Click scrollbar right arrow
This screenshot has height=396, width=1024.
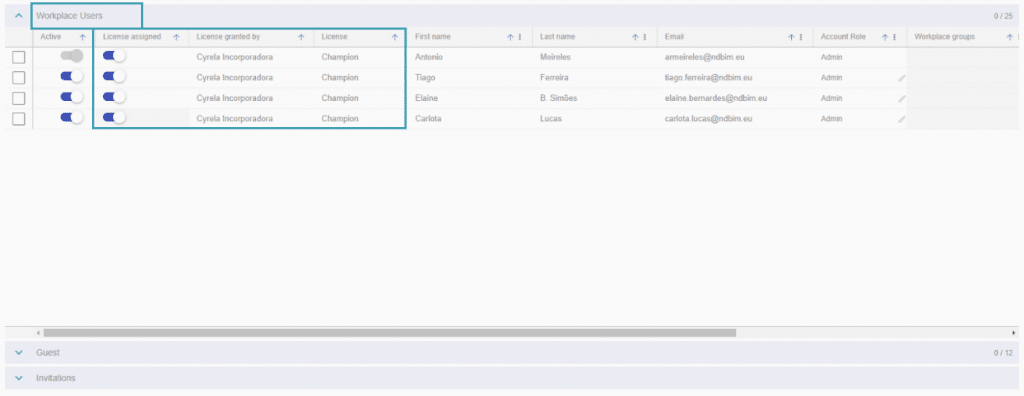pyautogui.click(x=1014, y=333)
